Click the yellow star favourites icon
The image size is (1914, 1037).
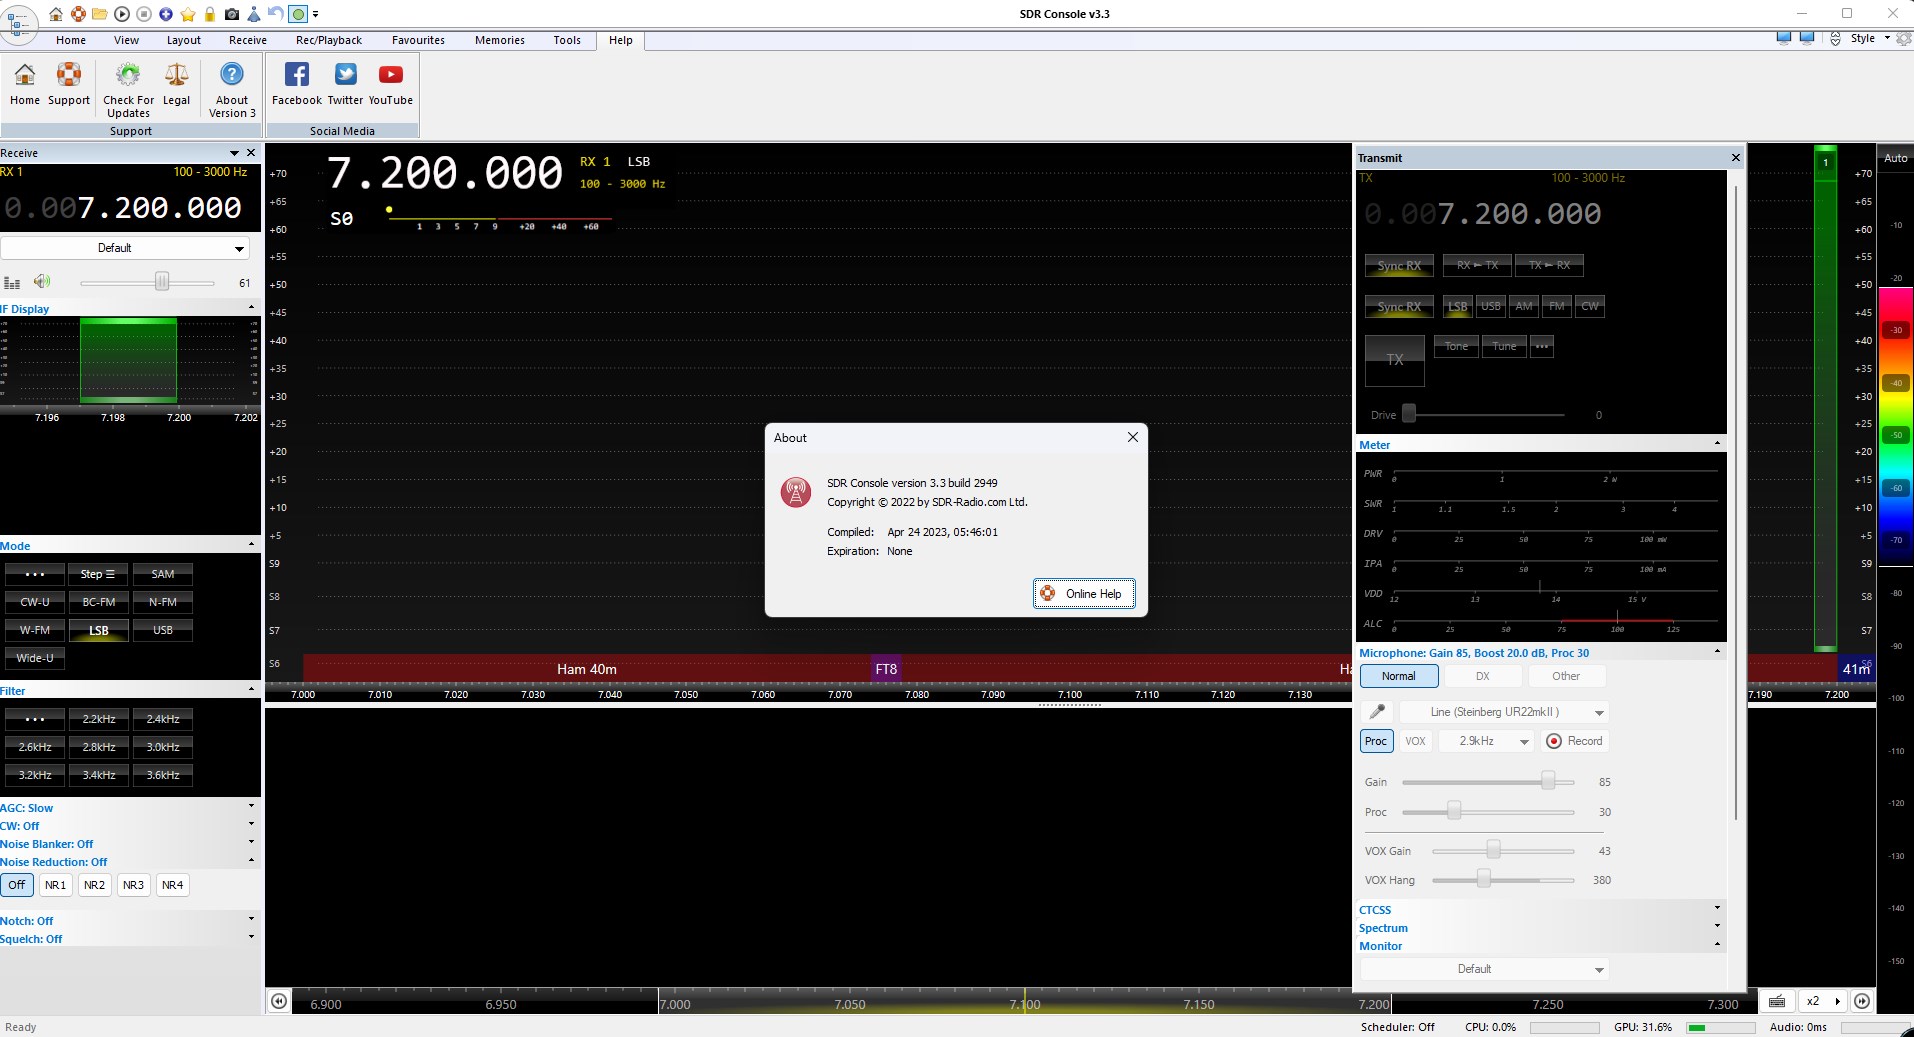[x=188, y=14]
